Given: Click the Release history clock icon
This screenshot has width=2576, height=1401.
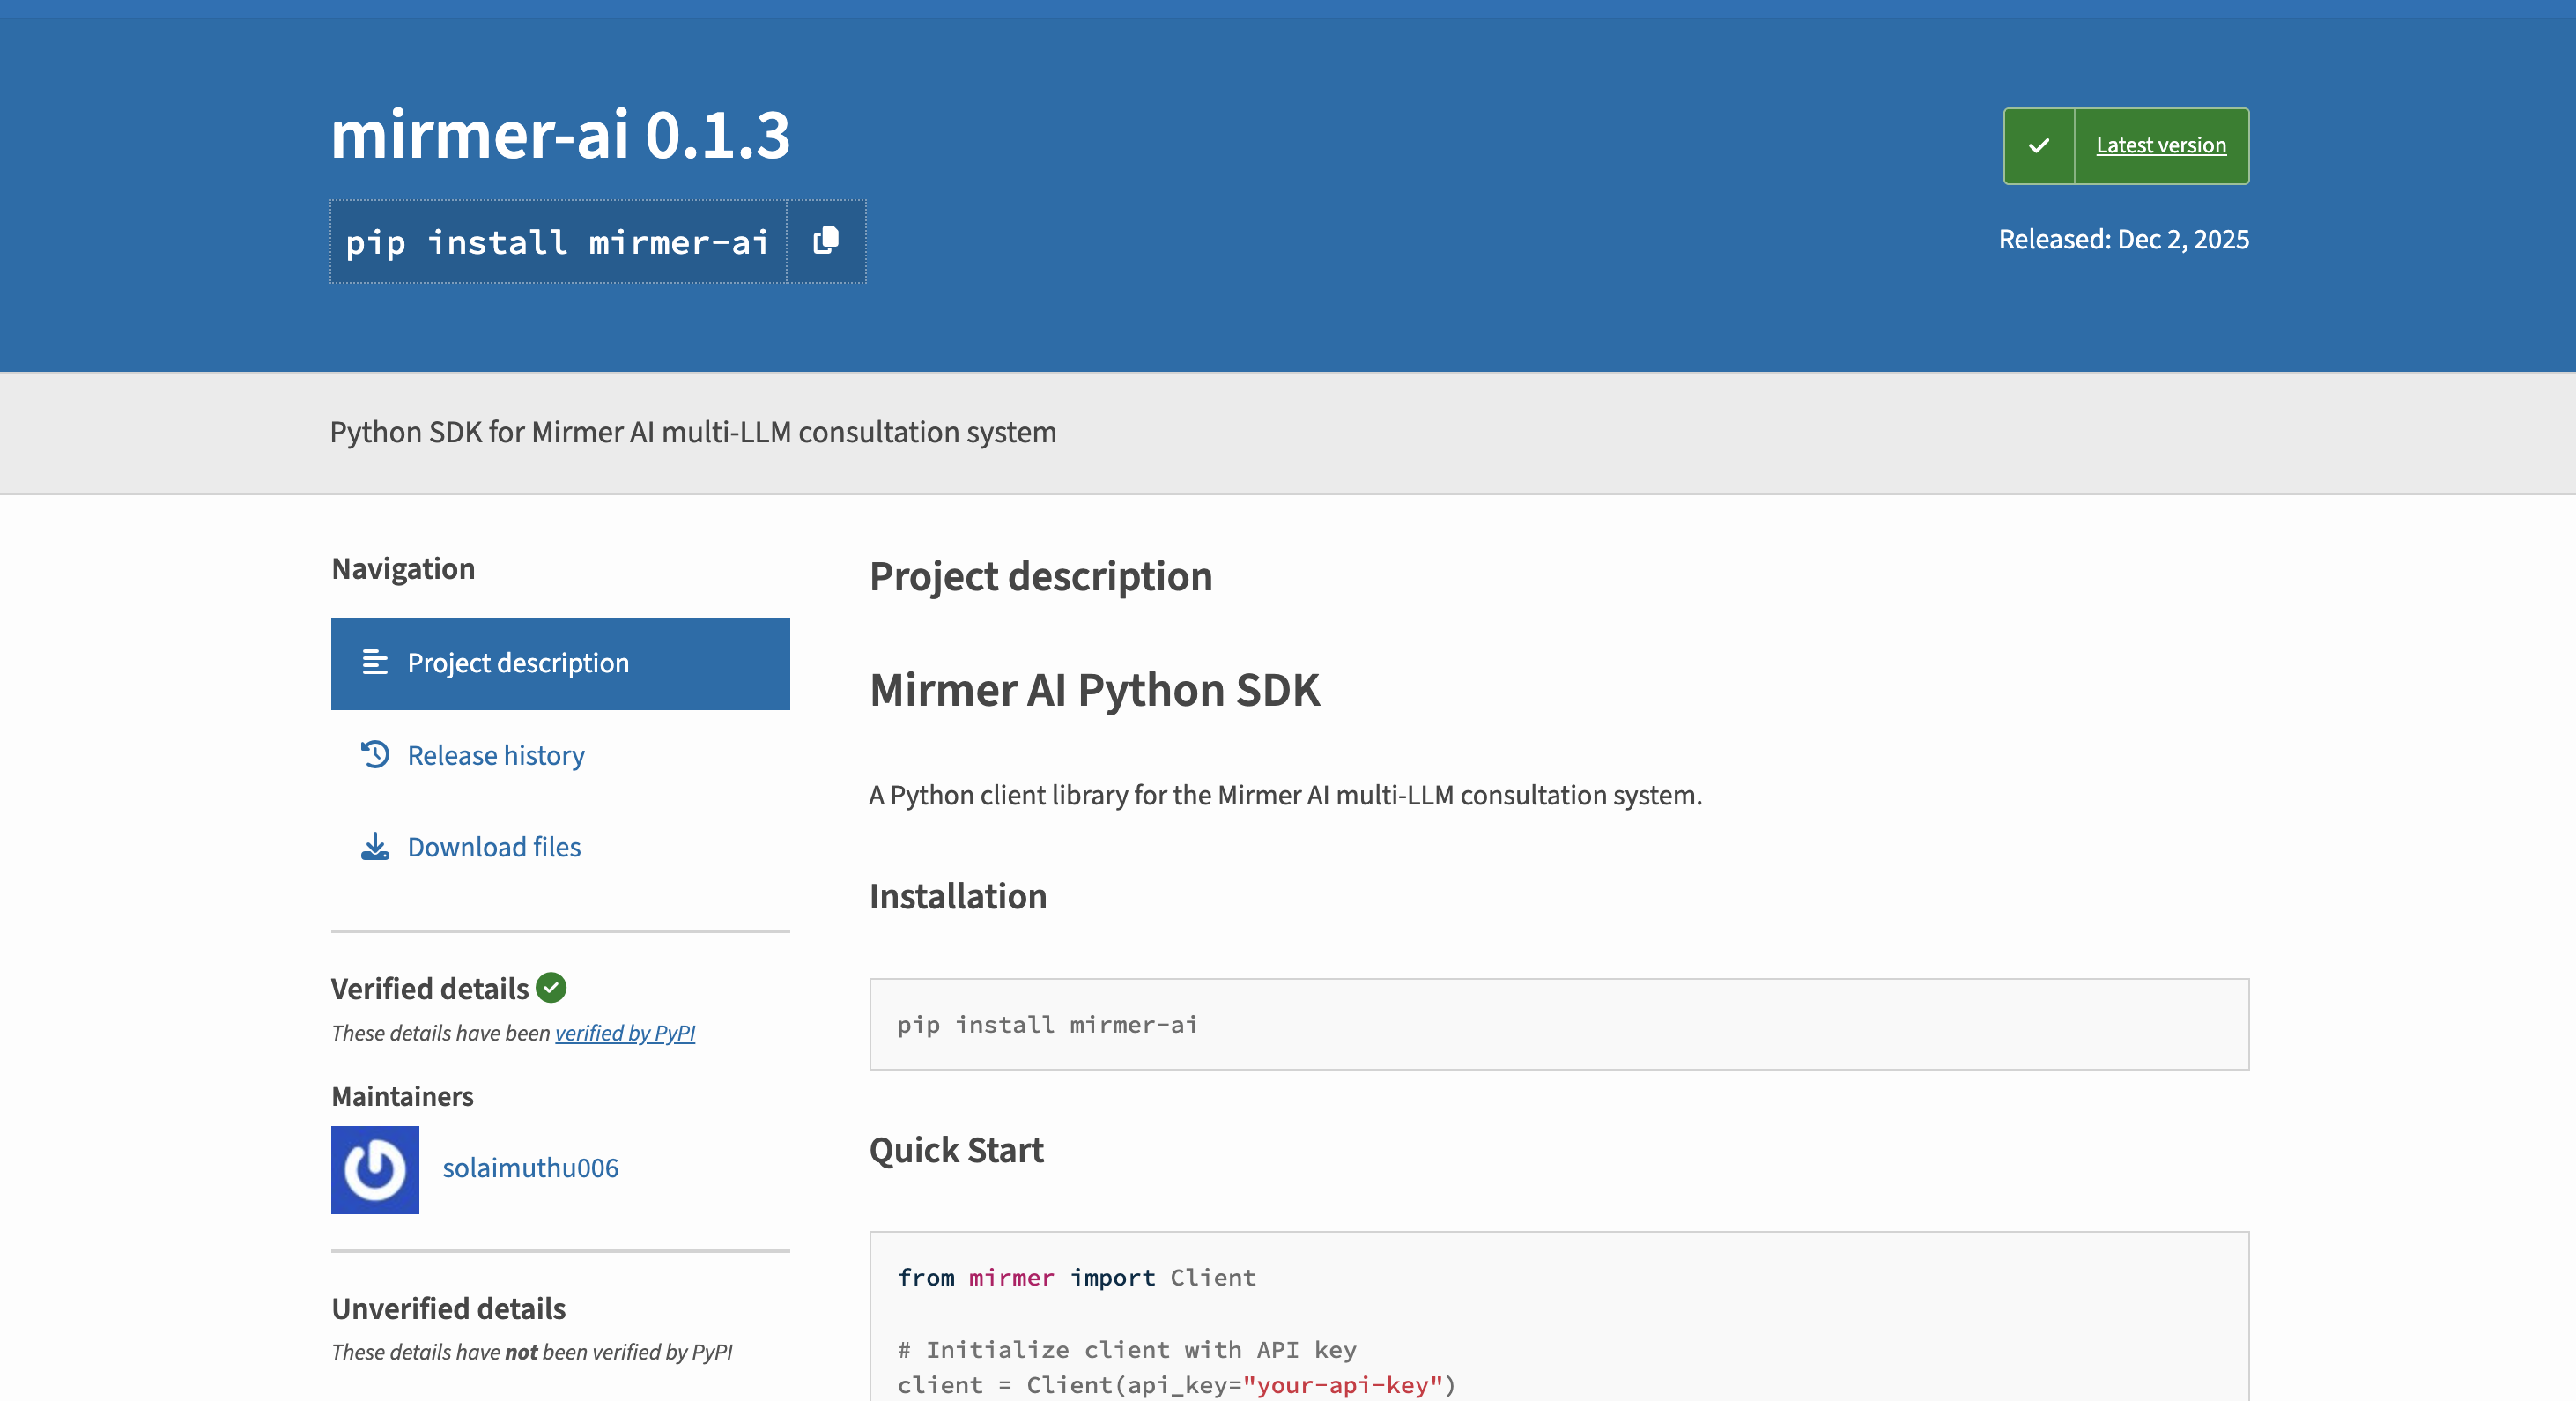Looking at the screenshot, I should (x=375, y=755).
